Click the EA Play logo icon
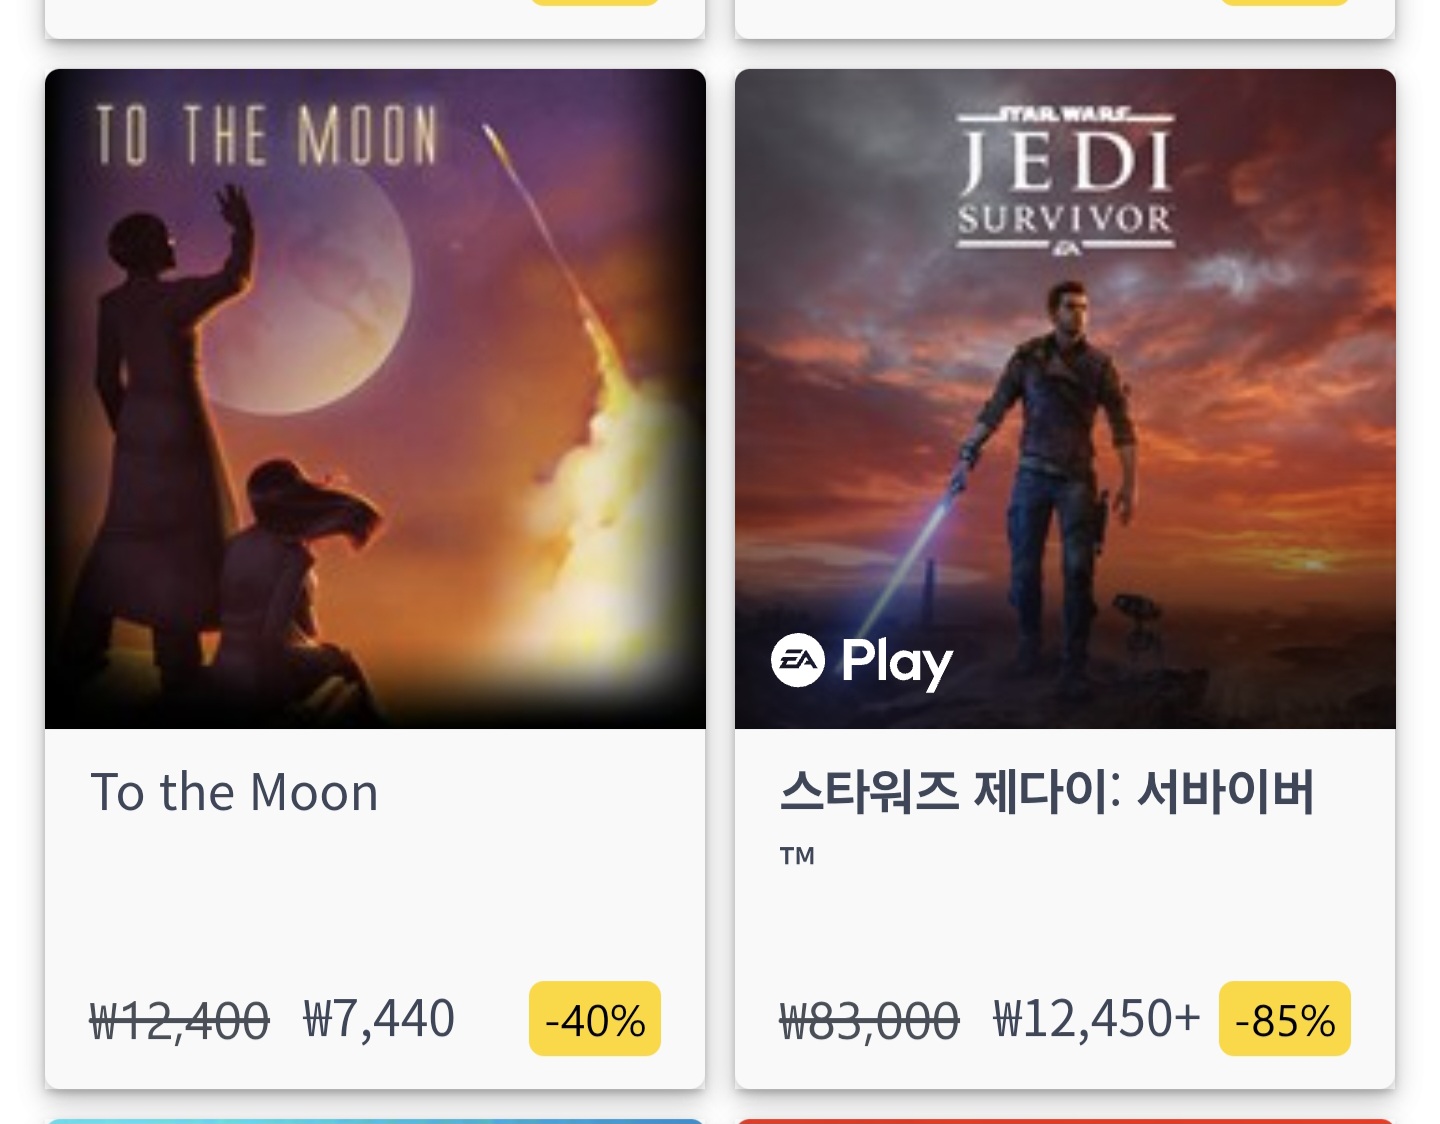 click(798, 661)
